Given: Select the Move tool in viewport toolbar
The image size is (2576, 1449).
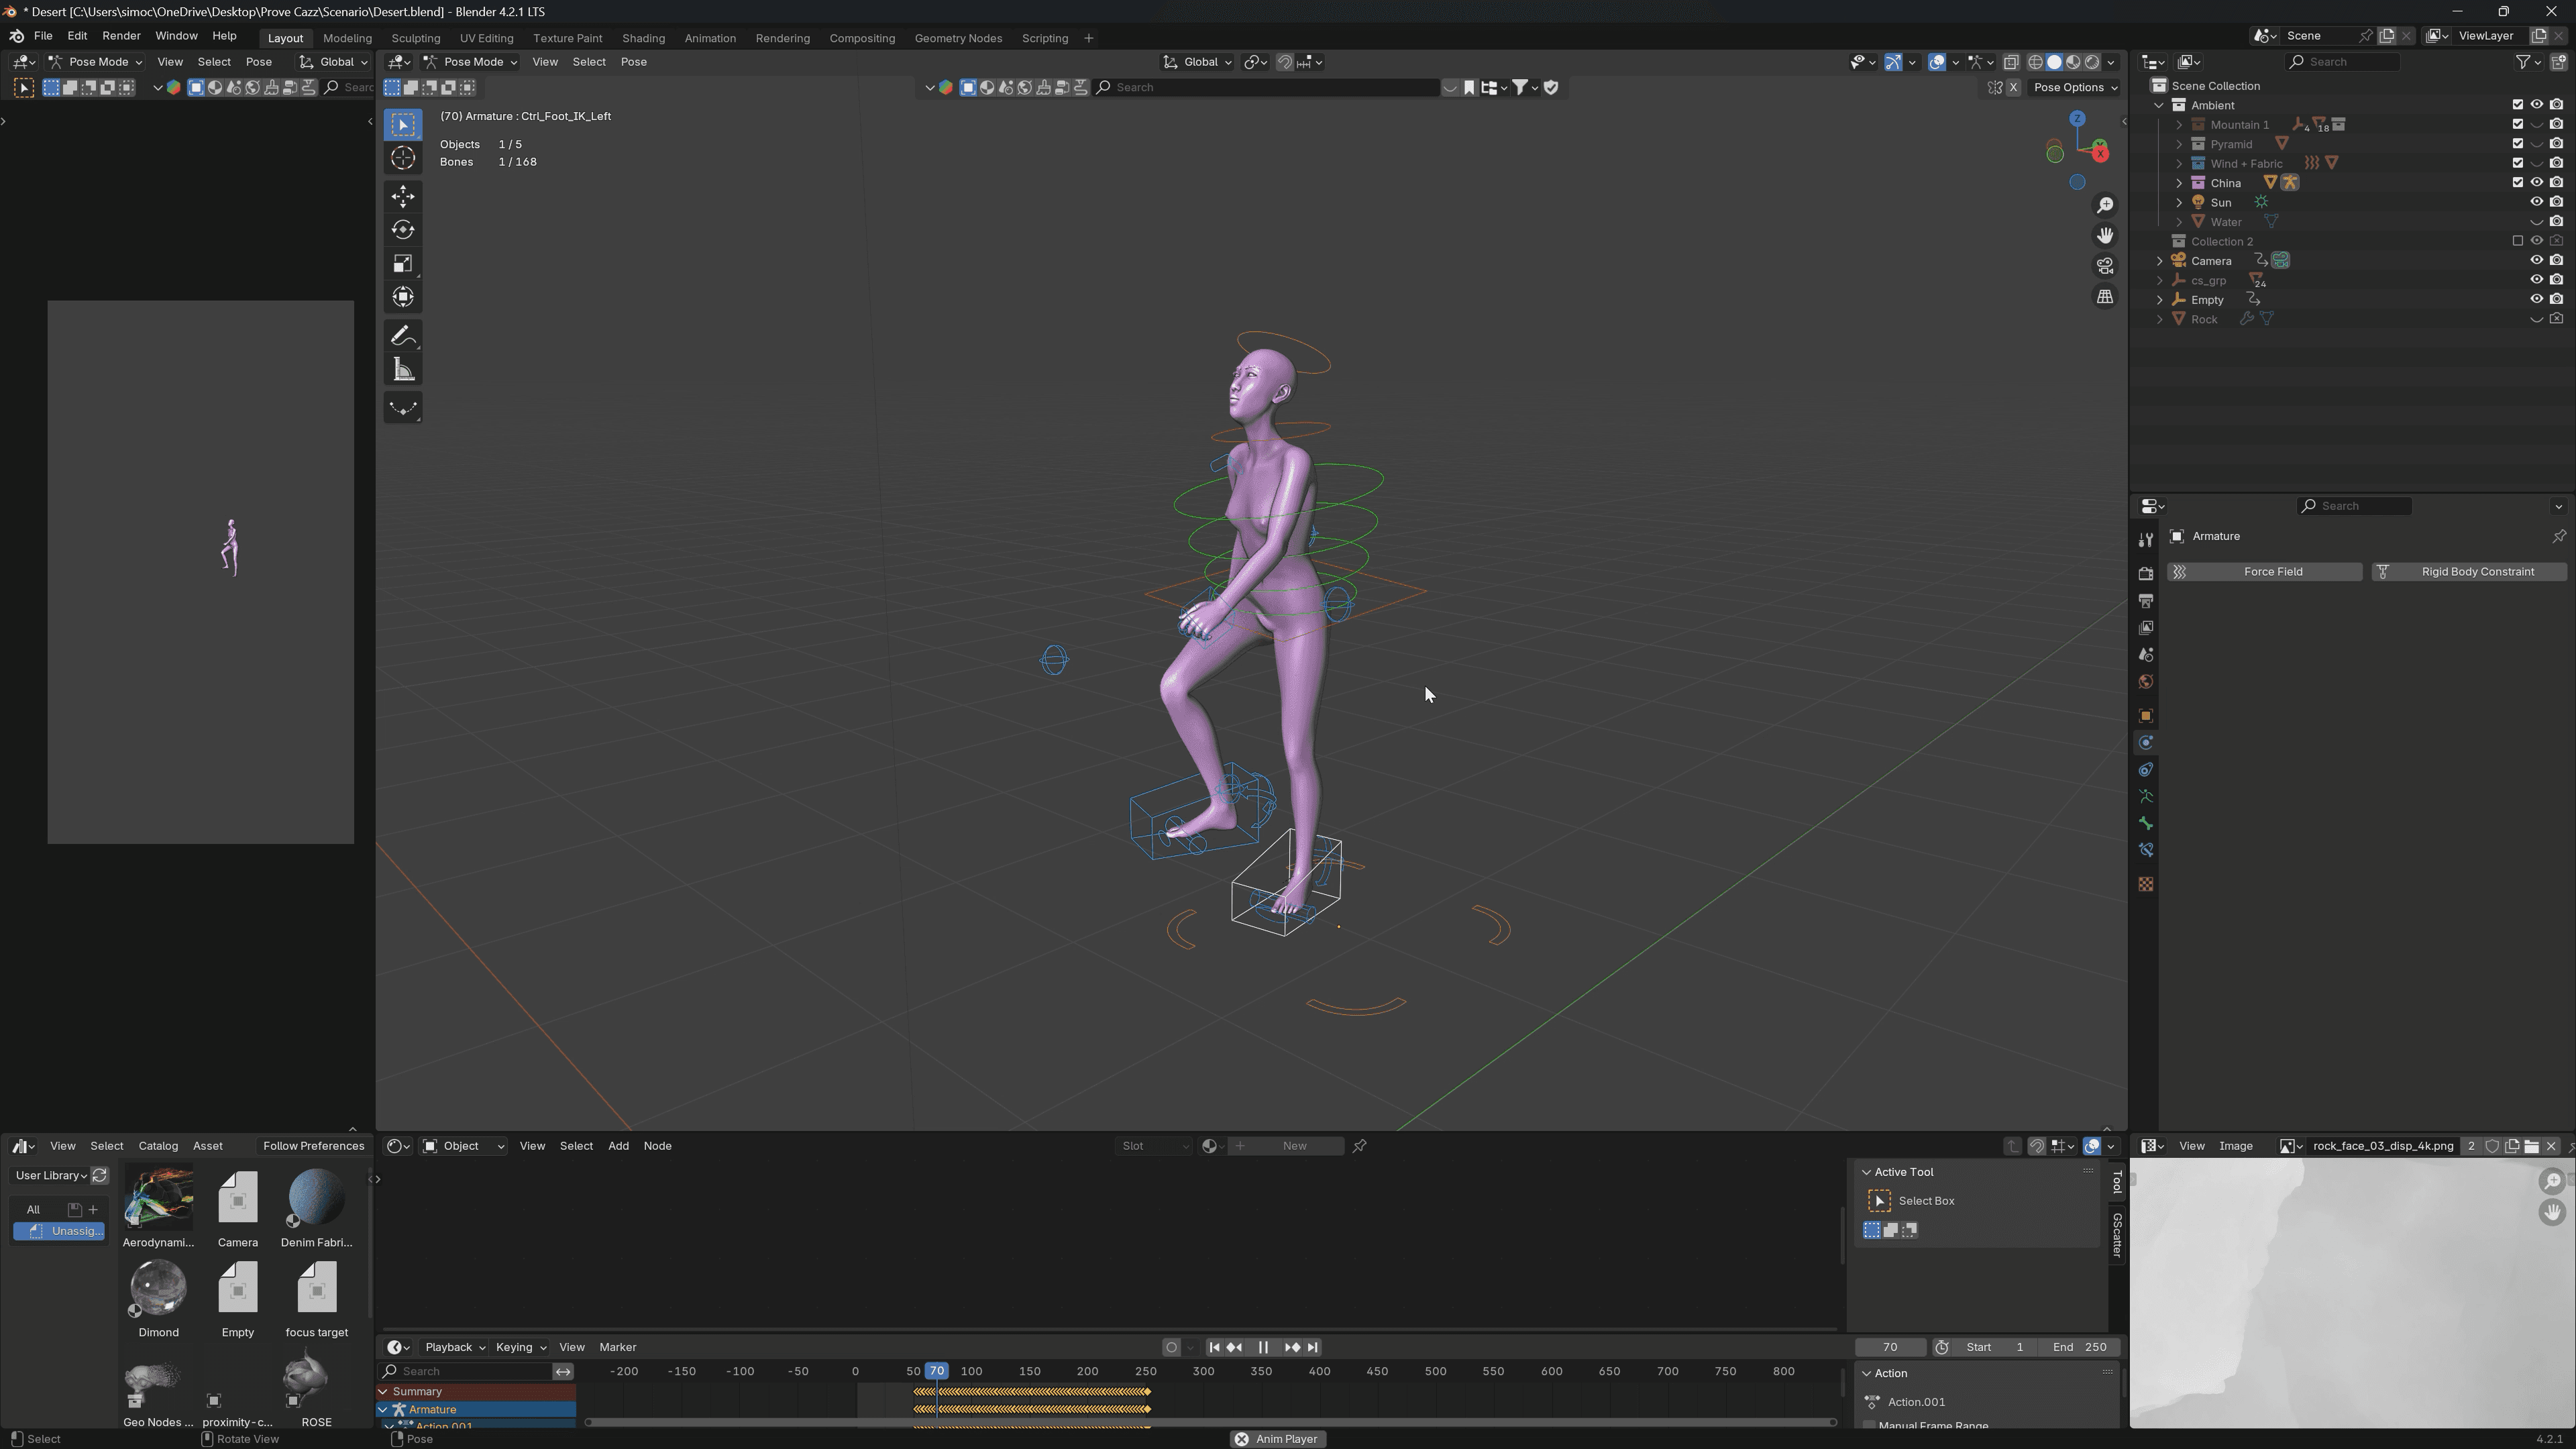Looking at the screenshot, I should click(x=403, y=196).
